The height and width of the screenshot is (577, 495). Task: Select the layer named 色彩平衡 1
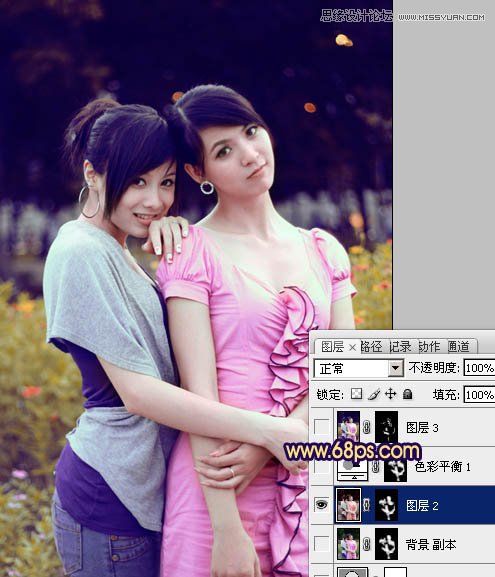point(443,467)
